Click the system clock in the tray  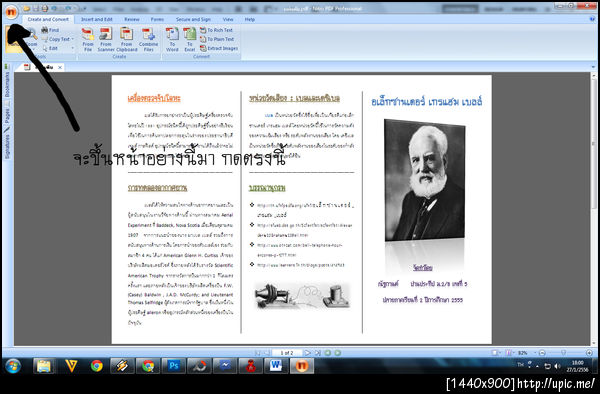click(577, 366)
